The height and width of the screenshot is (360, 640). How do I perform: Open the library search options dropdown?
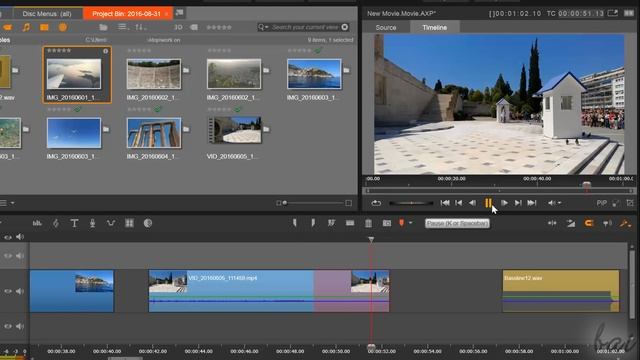263,27
